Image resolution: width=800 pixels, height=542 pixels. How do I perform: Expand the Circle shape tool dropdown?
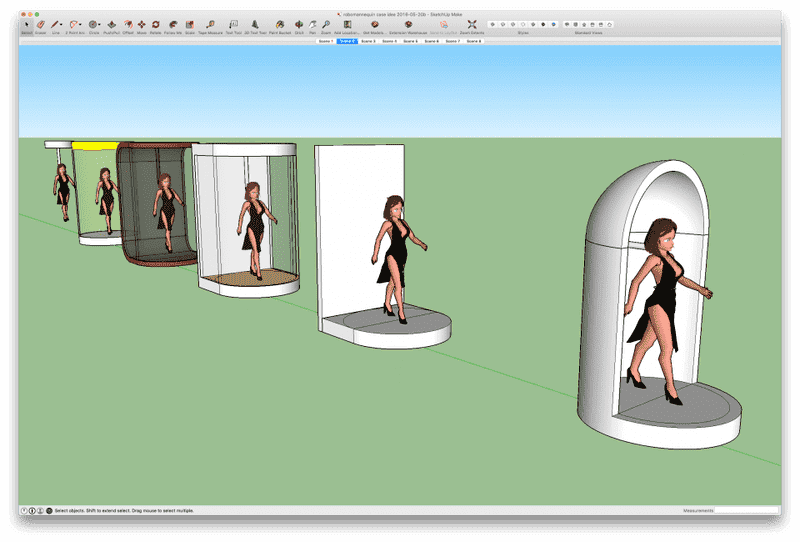pos(99,24)
